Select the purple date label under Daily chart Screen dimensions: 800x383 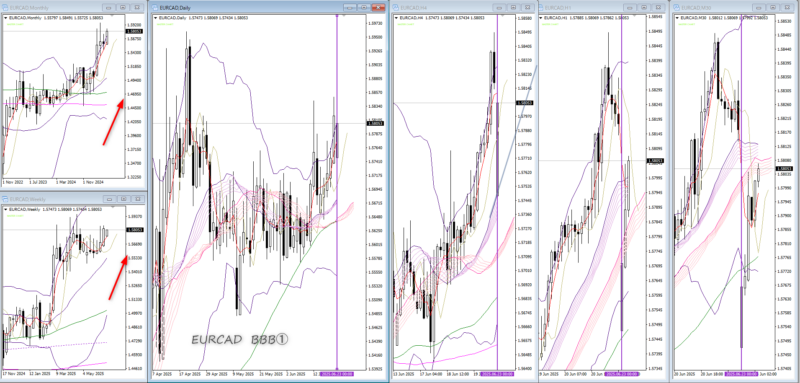click(337, 374)
